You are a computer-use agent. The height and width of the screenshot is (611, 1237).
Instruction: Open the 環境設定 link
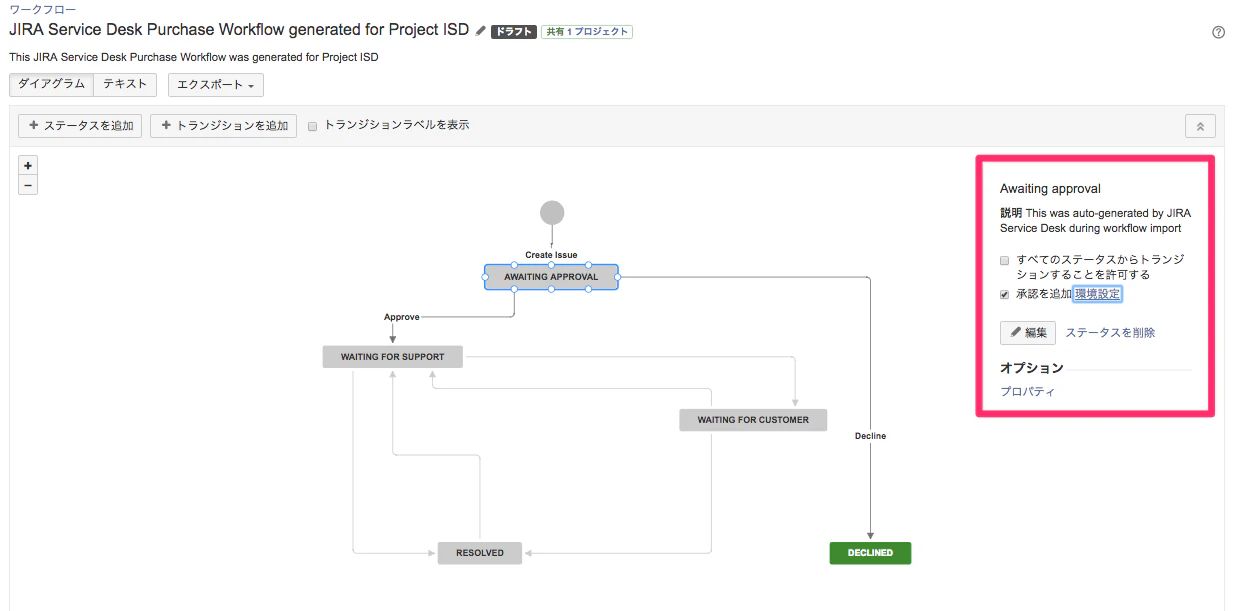[x=1097, y=294]
